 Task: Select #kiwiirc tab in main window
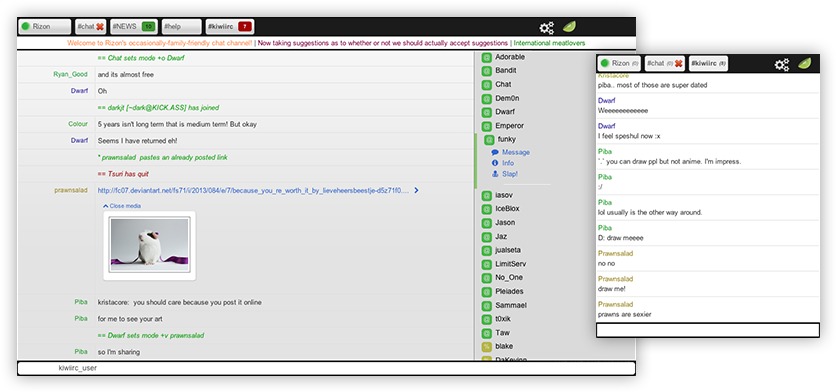pyautogui.click(x=230, y=27)
